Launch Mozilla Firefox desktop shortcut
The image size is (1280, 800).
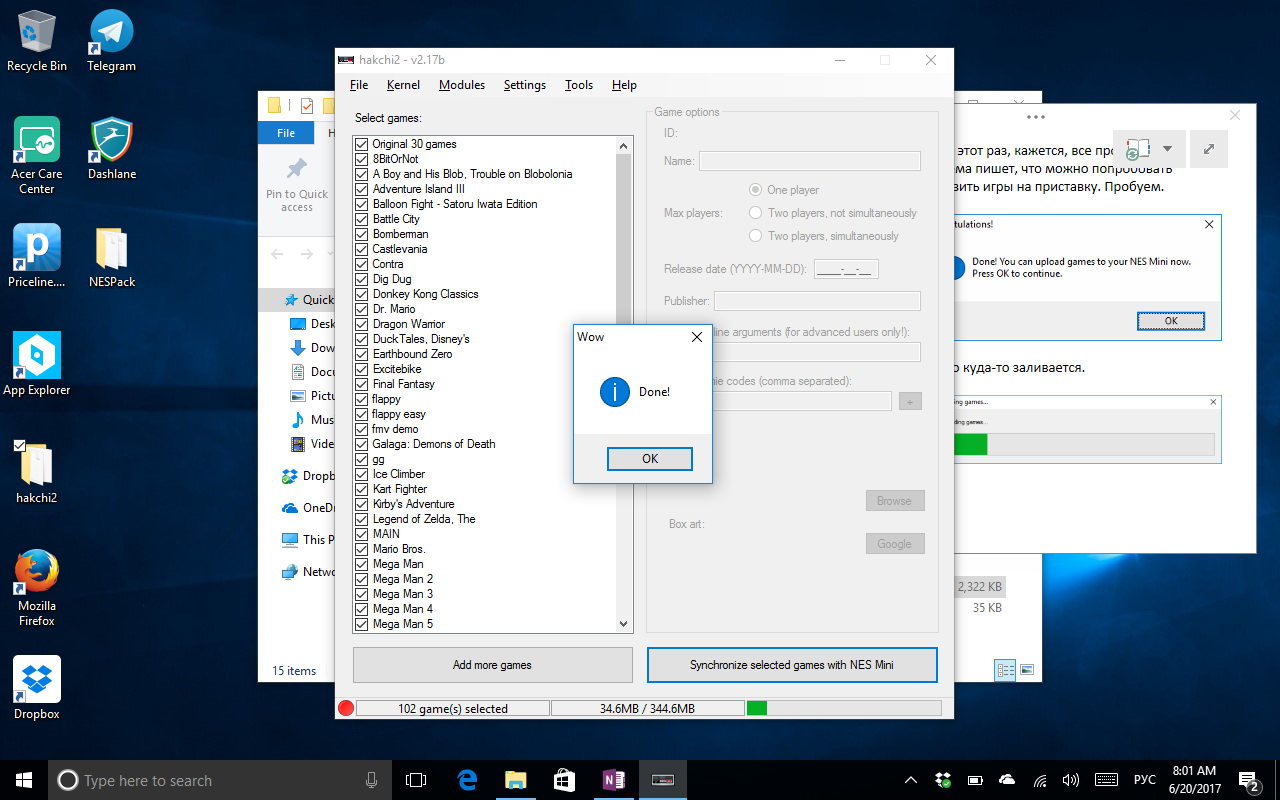coord(37,587)
